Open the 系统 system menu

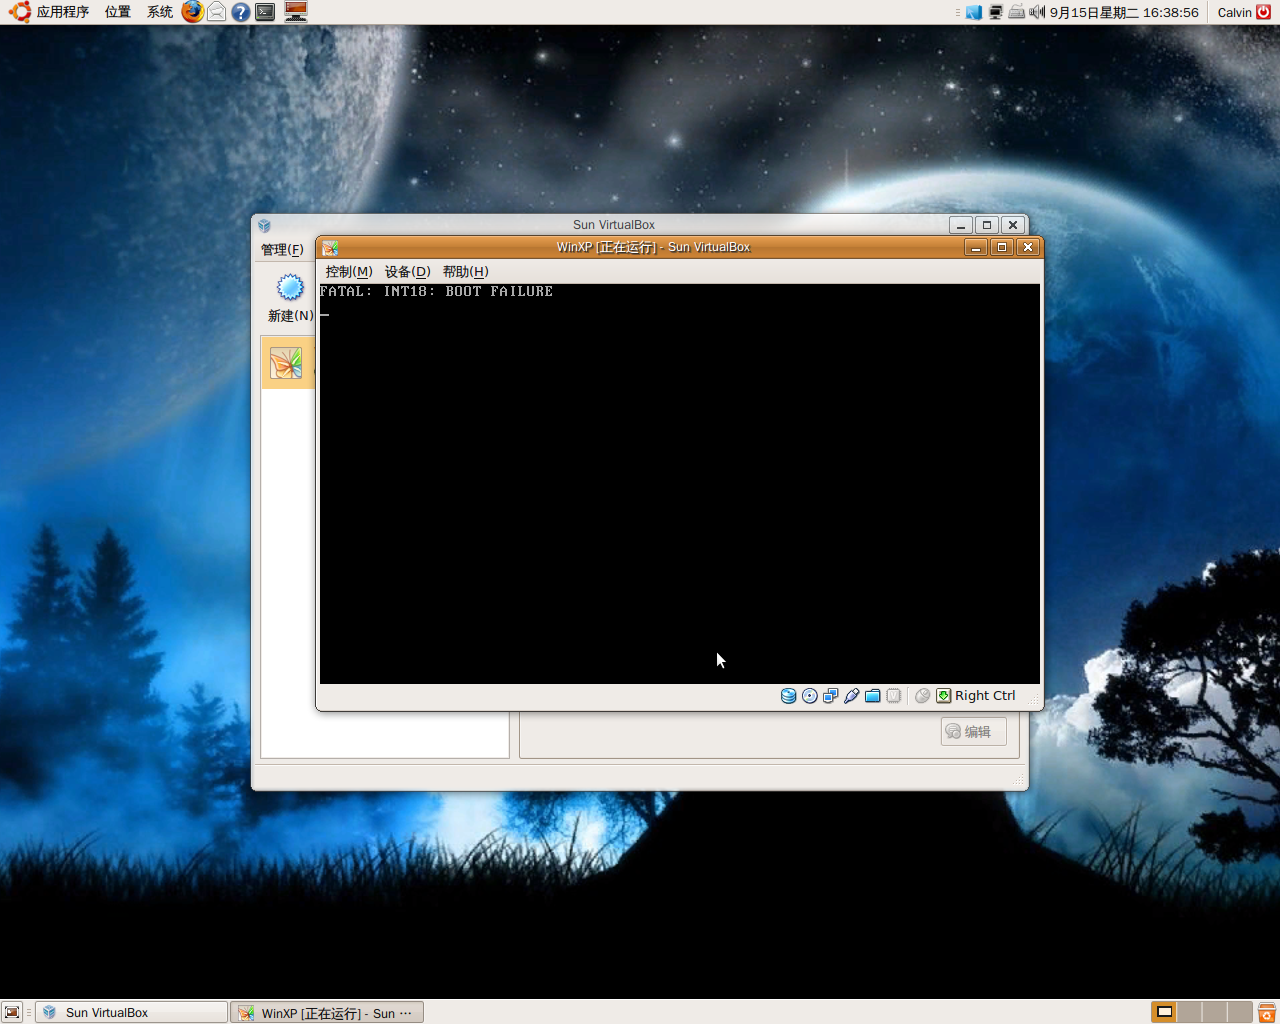point(160,12)
